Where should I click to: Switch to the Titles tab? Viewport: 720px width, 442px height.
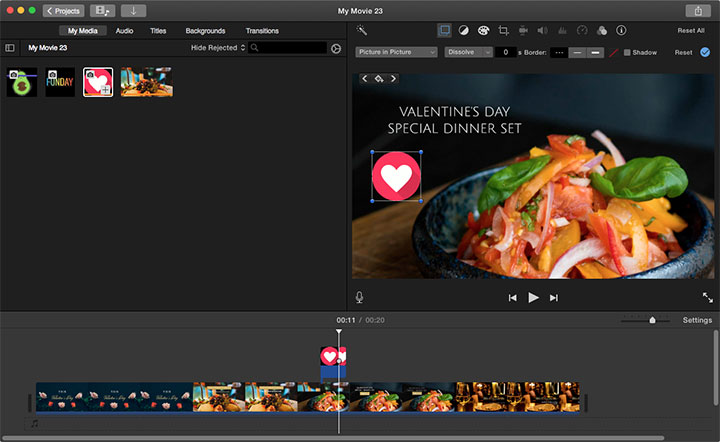[x=158, y=31]
